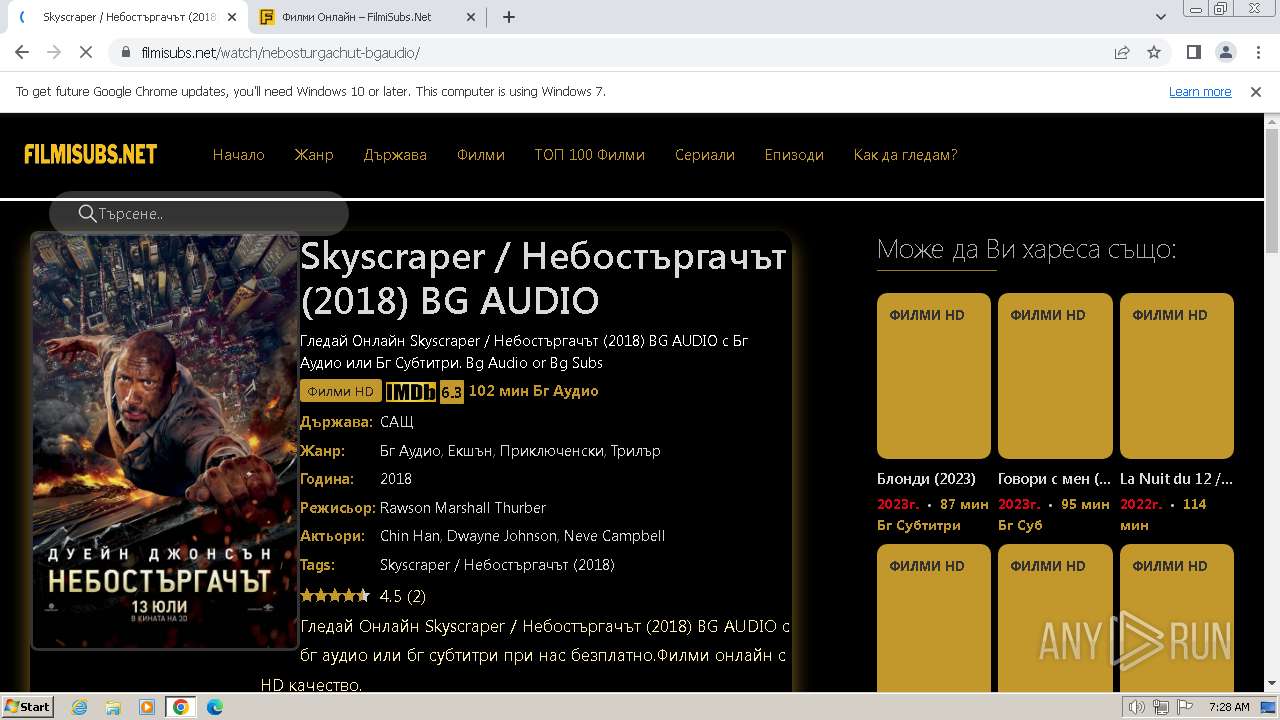Click the Action Center flag icon
The width and height of the screenshot is (1280, 720).
point(1183,707)
